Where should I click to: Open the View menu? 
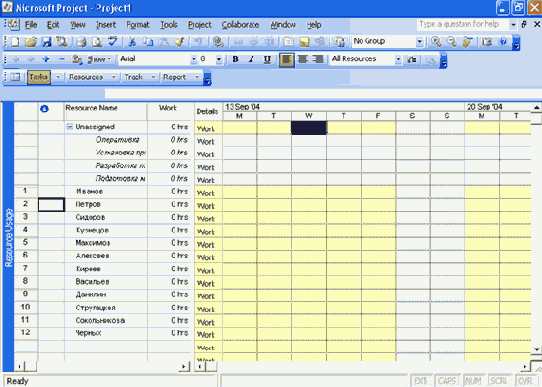pyautogui.click(x=78, y=25)
